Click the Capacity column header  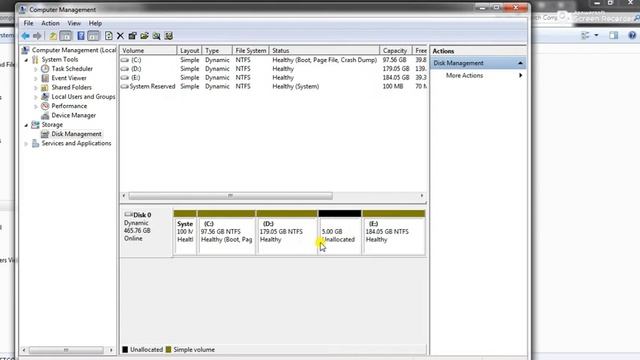tap(396, 51)
